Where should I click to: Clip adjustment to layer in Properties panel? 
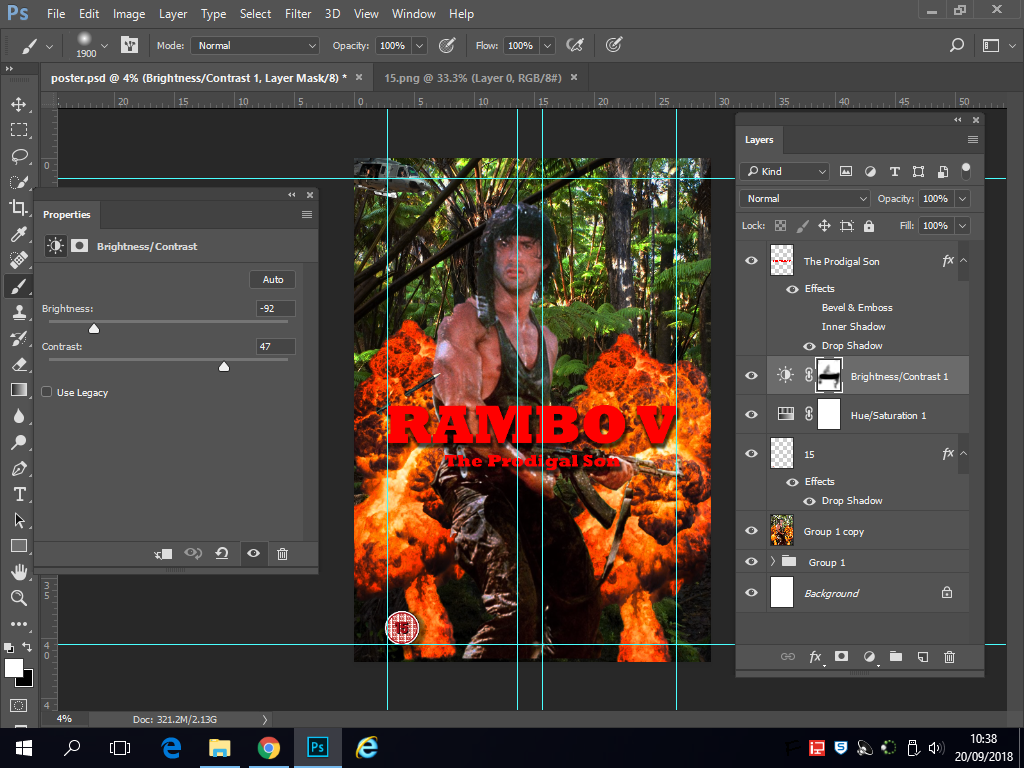pyautogui.click(x=163, y=554)
